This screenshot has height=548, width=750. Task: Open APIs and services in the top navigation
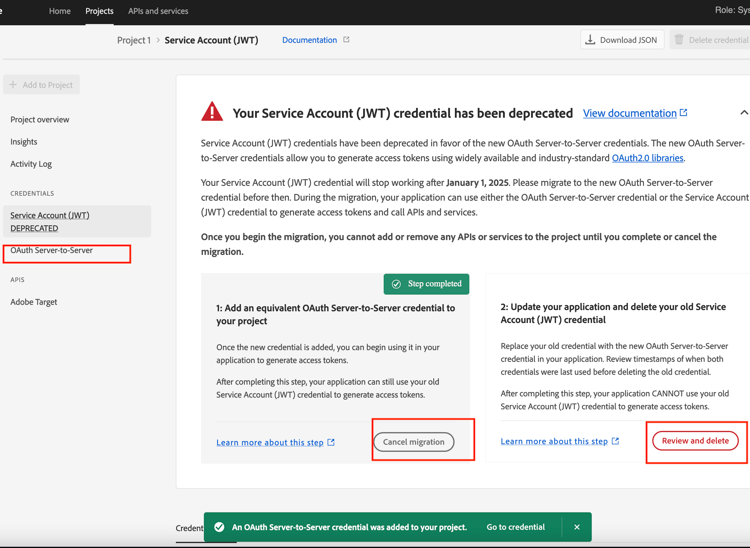[x=158, y=11]
